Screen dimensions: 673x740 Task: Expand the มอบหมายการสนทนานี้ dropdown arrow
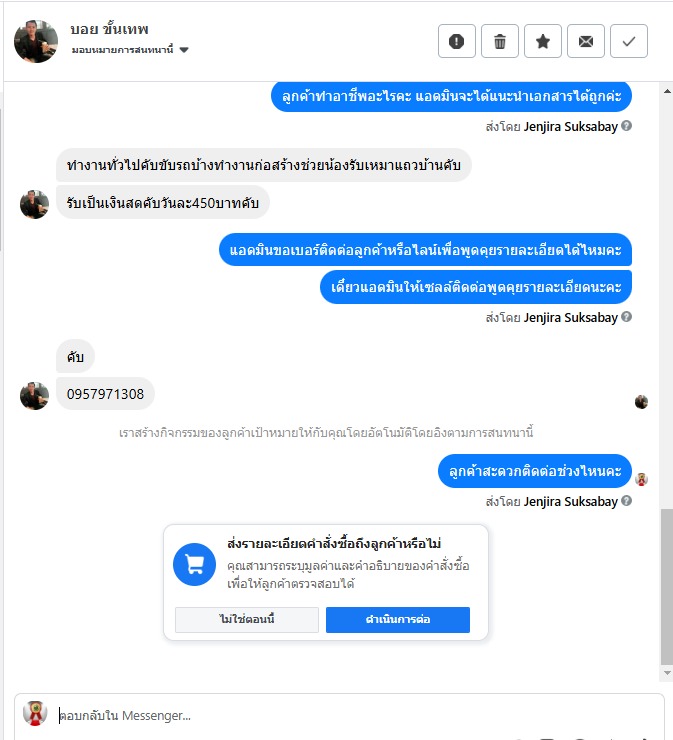pyautogui.click(x=184, y=50)
